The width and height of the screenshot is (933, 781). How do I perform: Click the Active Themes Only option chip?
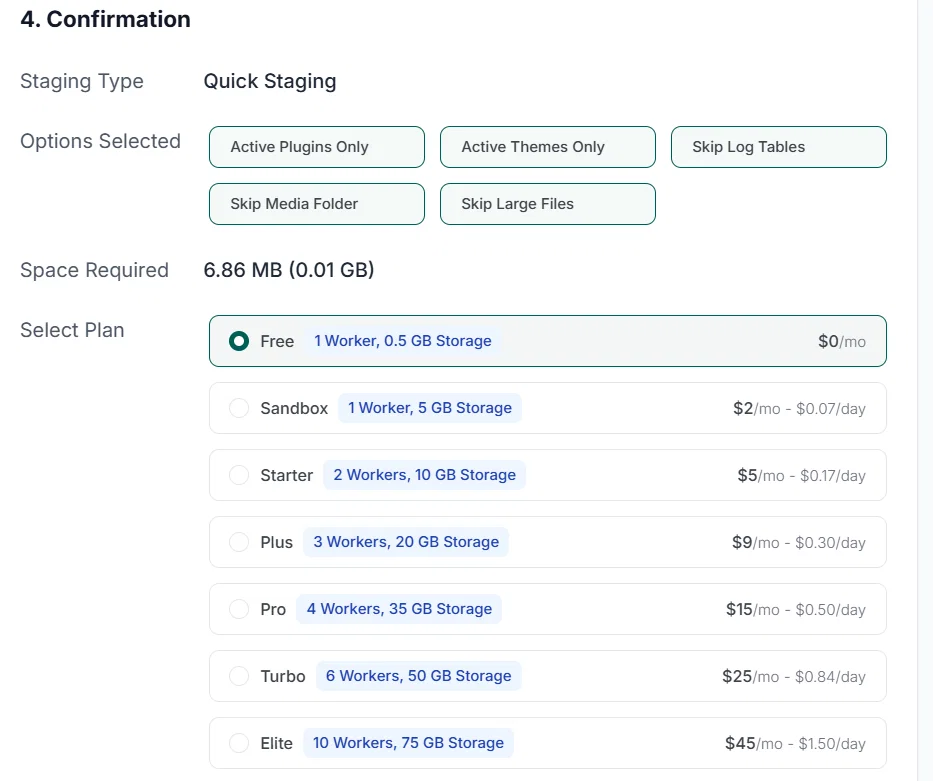547,147
